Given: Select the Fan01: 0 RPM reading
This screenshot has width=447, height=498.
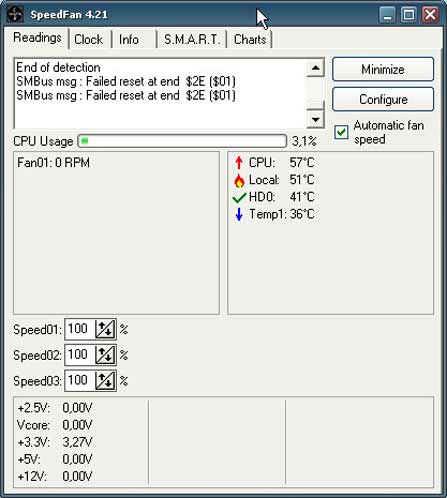Looking at the screenshot, I should (53, 163).
